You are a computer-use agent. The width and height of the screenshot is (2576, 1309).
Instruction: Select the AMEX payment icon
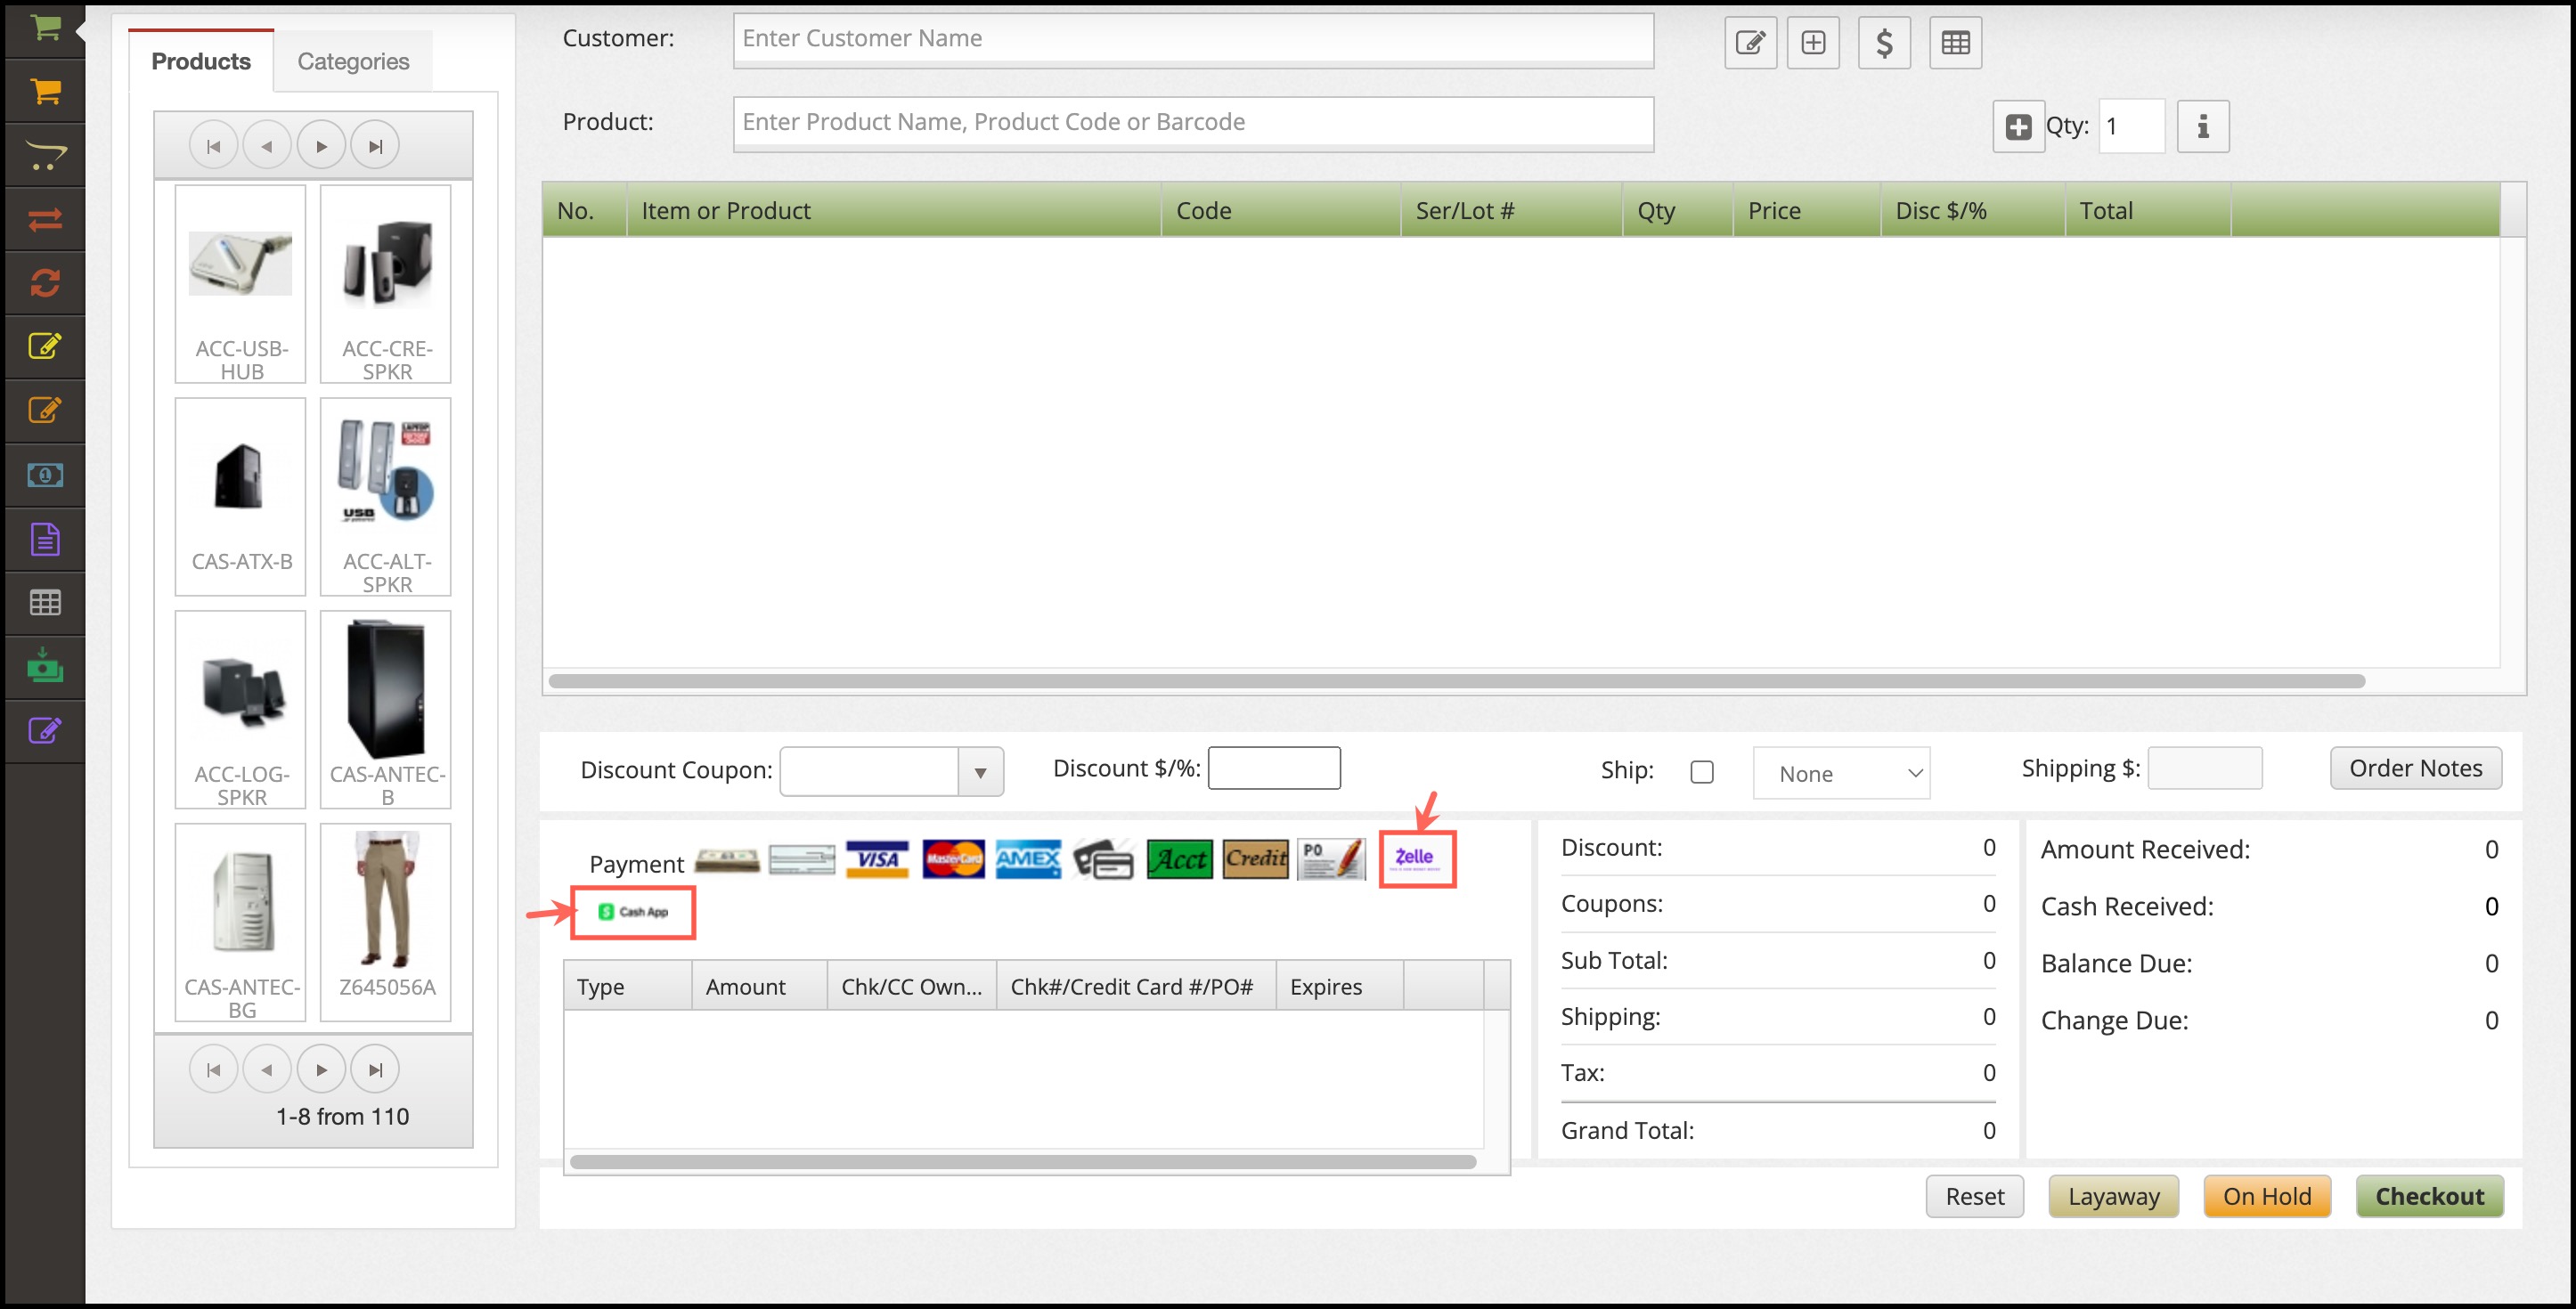point(1028,859)
